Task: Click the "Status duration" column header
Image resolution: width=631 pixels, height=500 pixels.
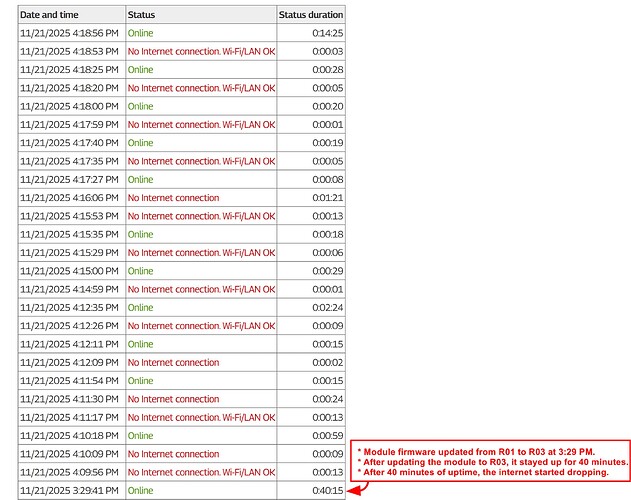Action: (x=311, y=15)
